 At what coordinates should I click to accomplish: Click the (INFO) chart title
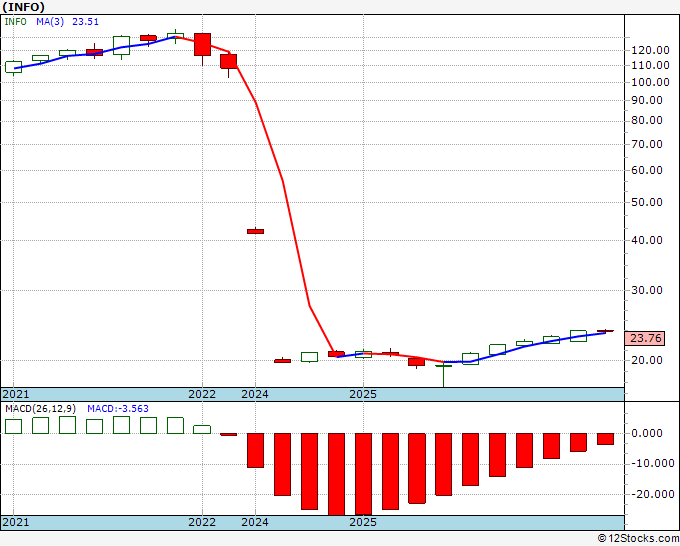(x=23, y=7)
